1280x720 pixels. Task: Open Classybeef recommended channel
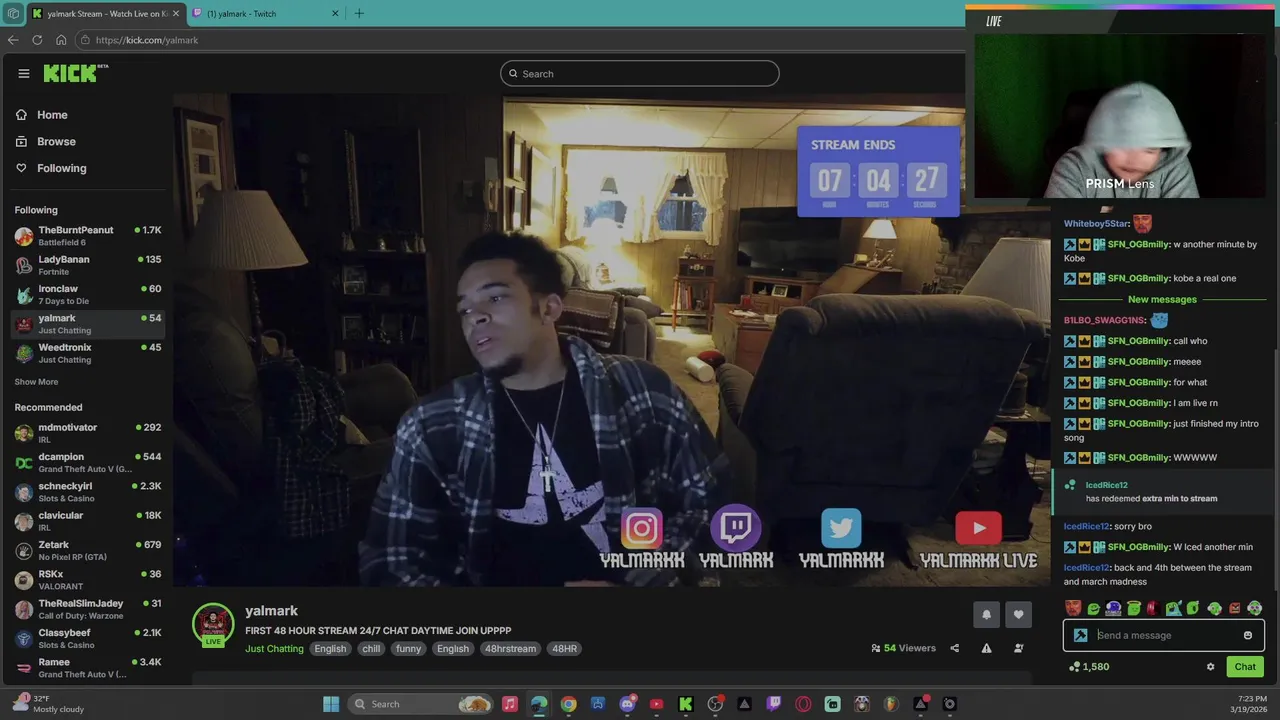coord(88,638)
